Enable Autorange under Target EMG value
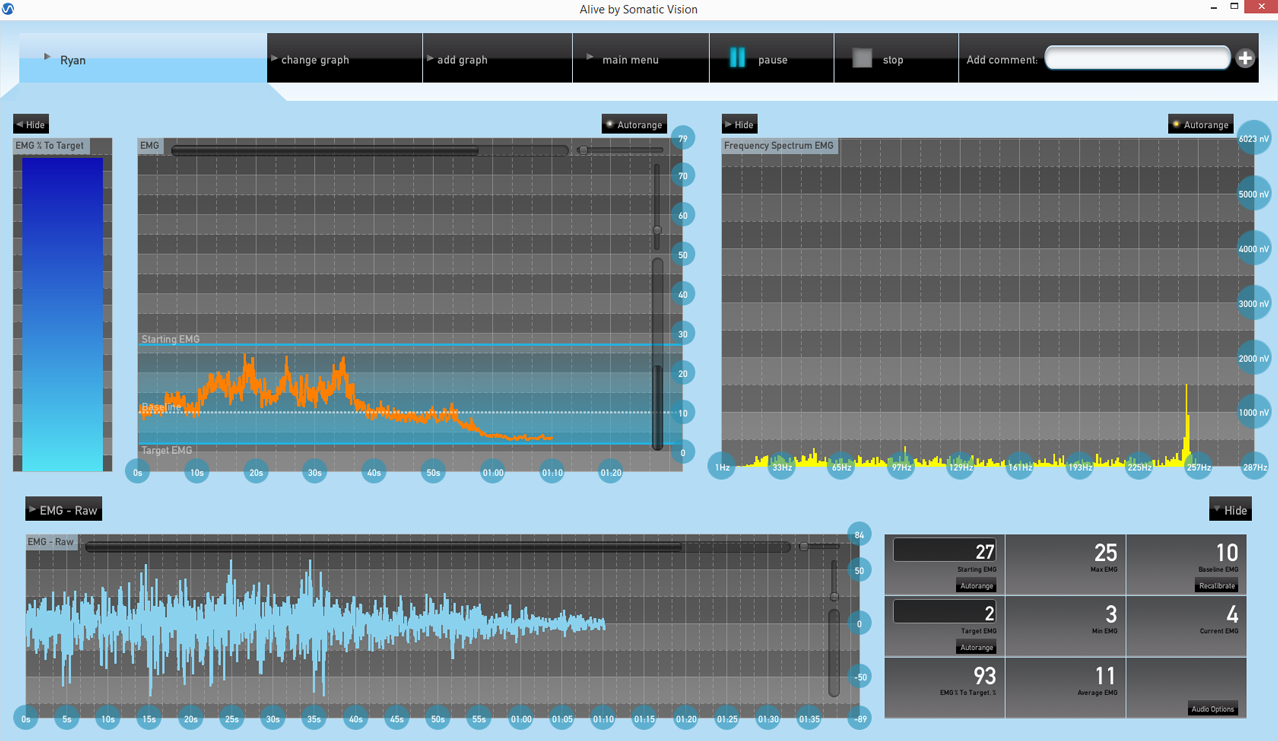The image size is (1278, 741). 975,648
